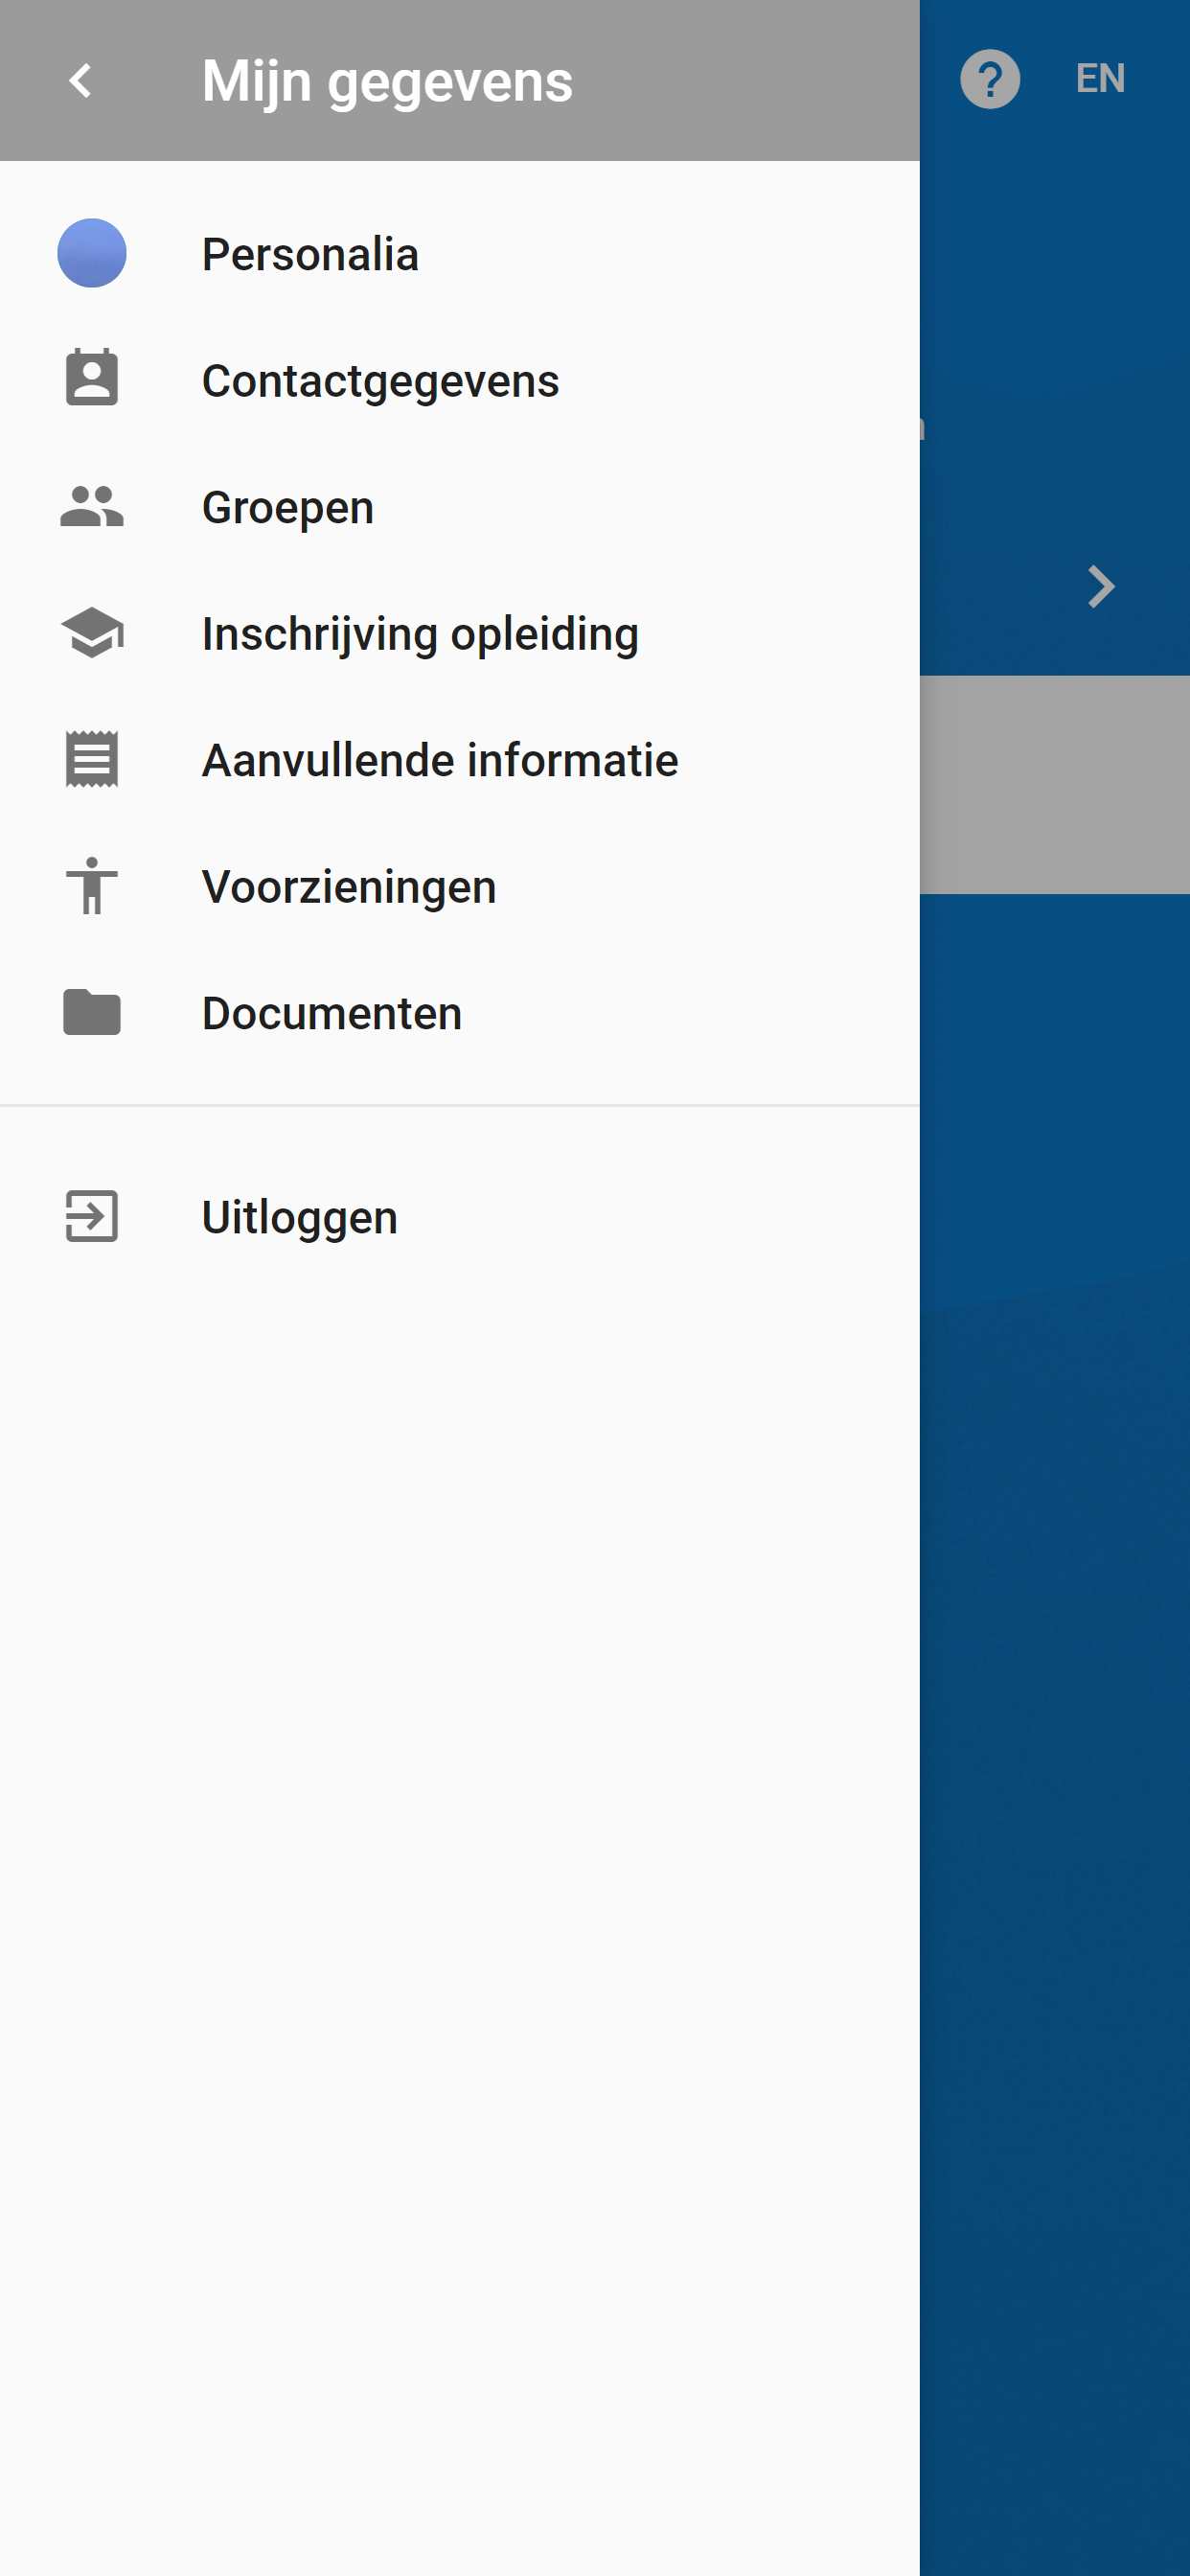1190x2576 pixels.
Task: Go back using the header arrow
Action: (80, 81)
